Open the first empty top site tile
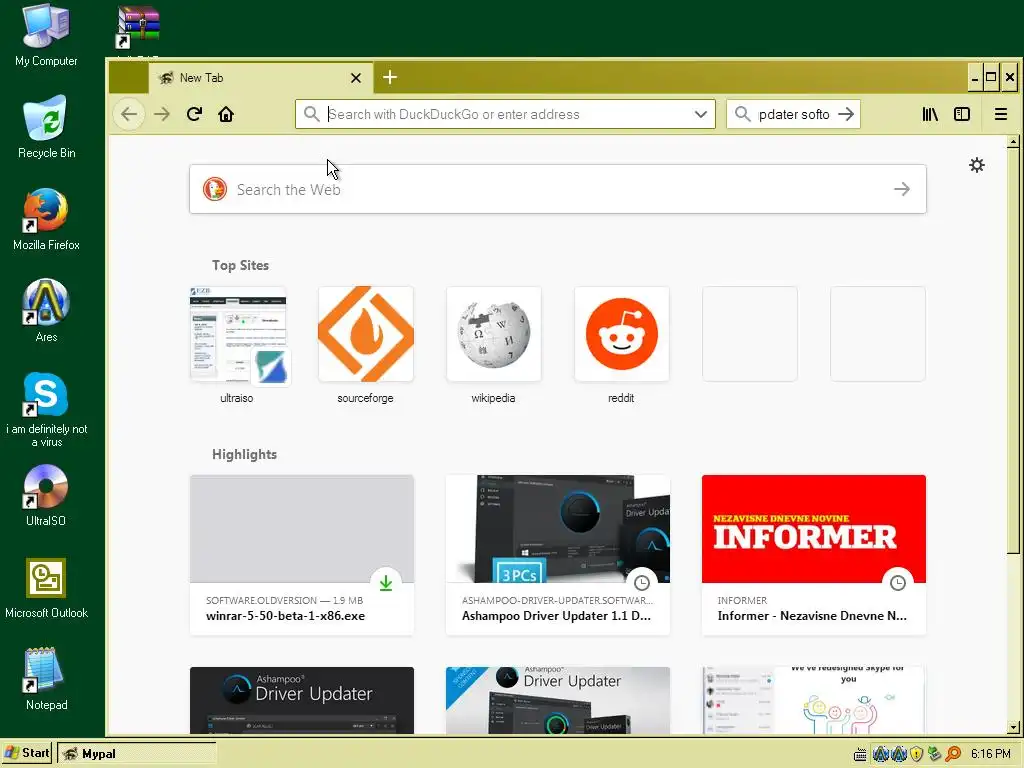 (x=750, y=334)
